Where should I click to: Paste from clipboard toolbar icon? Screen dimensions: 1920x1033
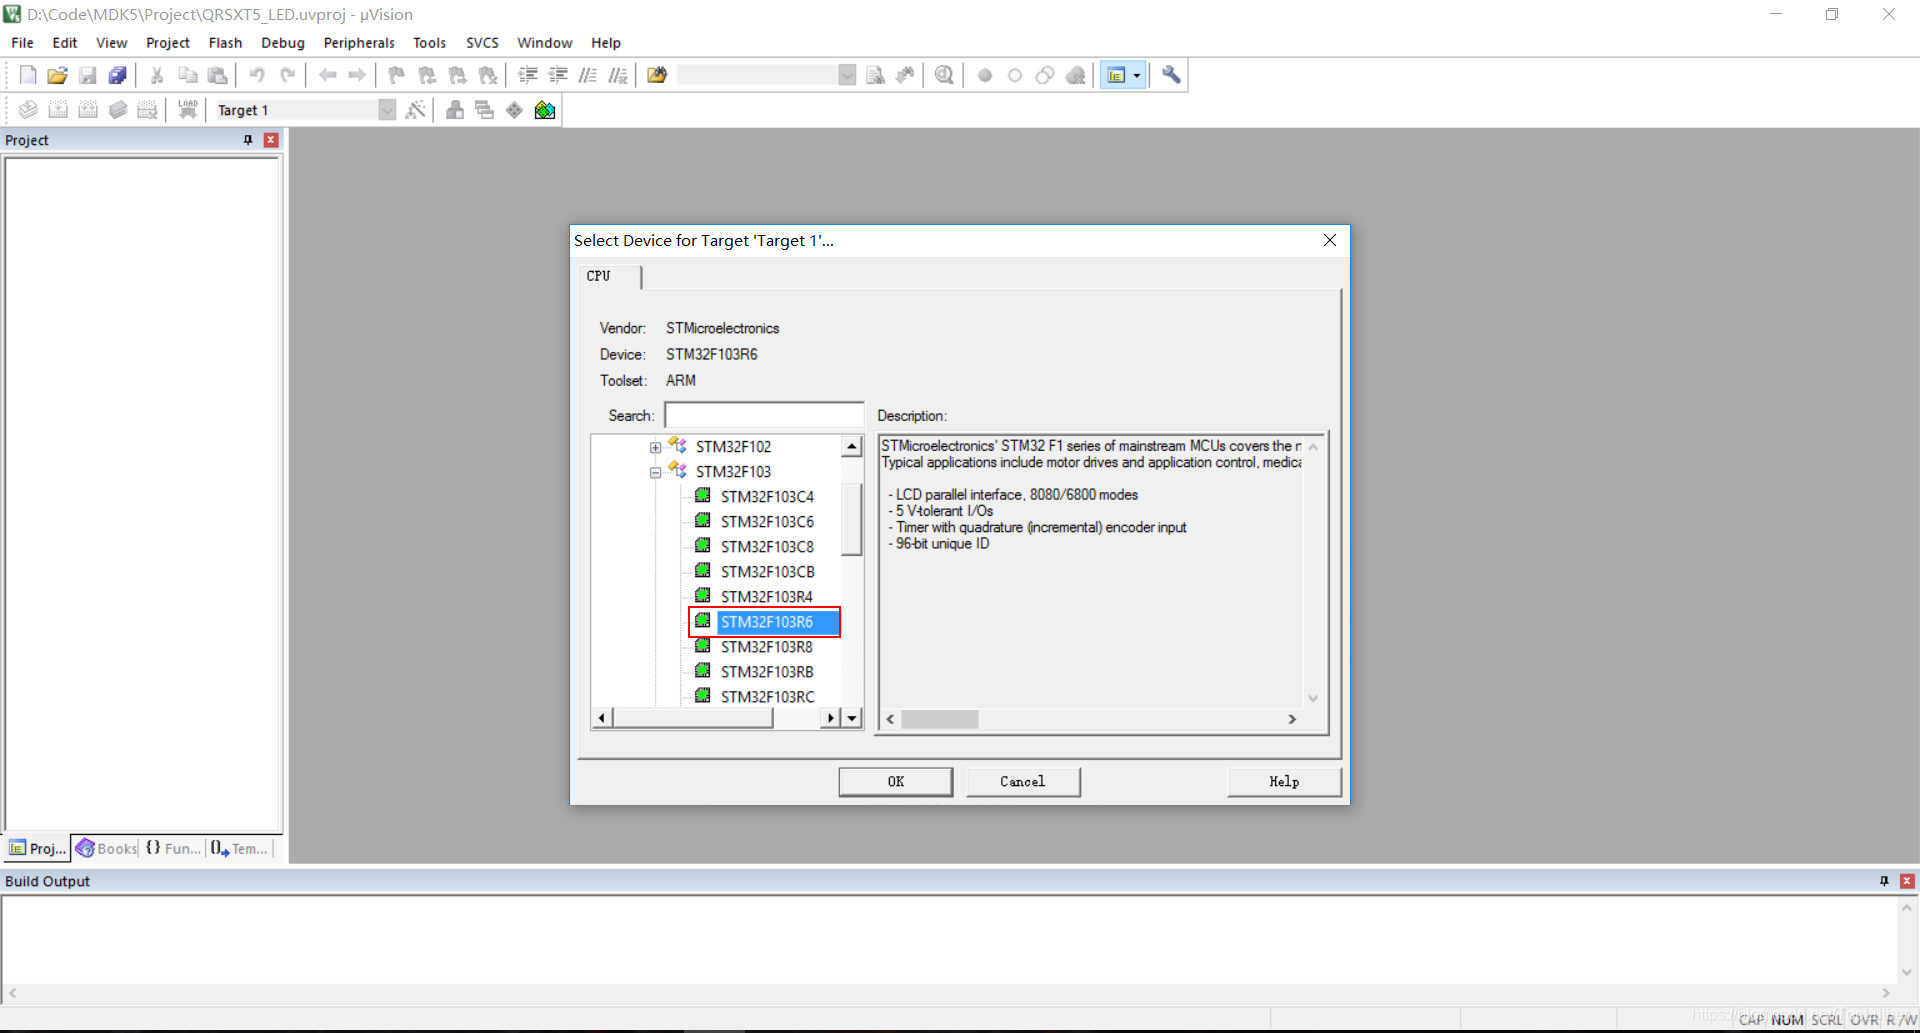217,75
